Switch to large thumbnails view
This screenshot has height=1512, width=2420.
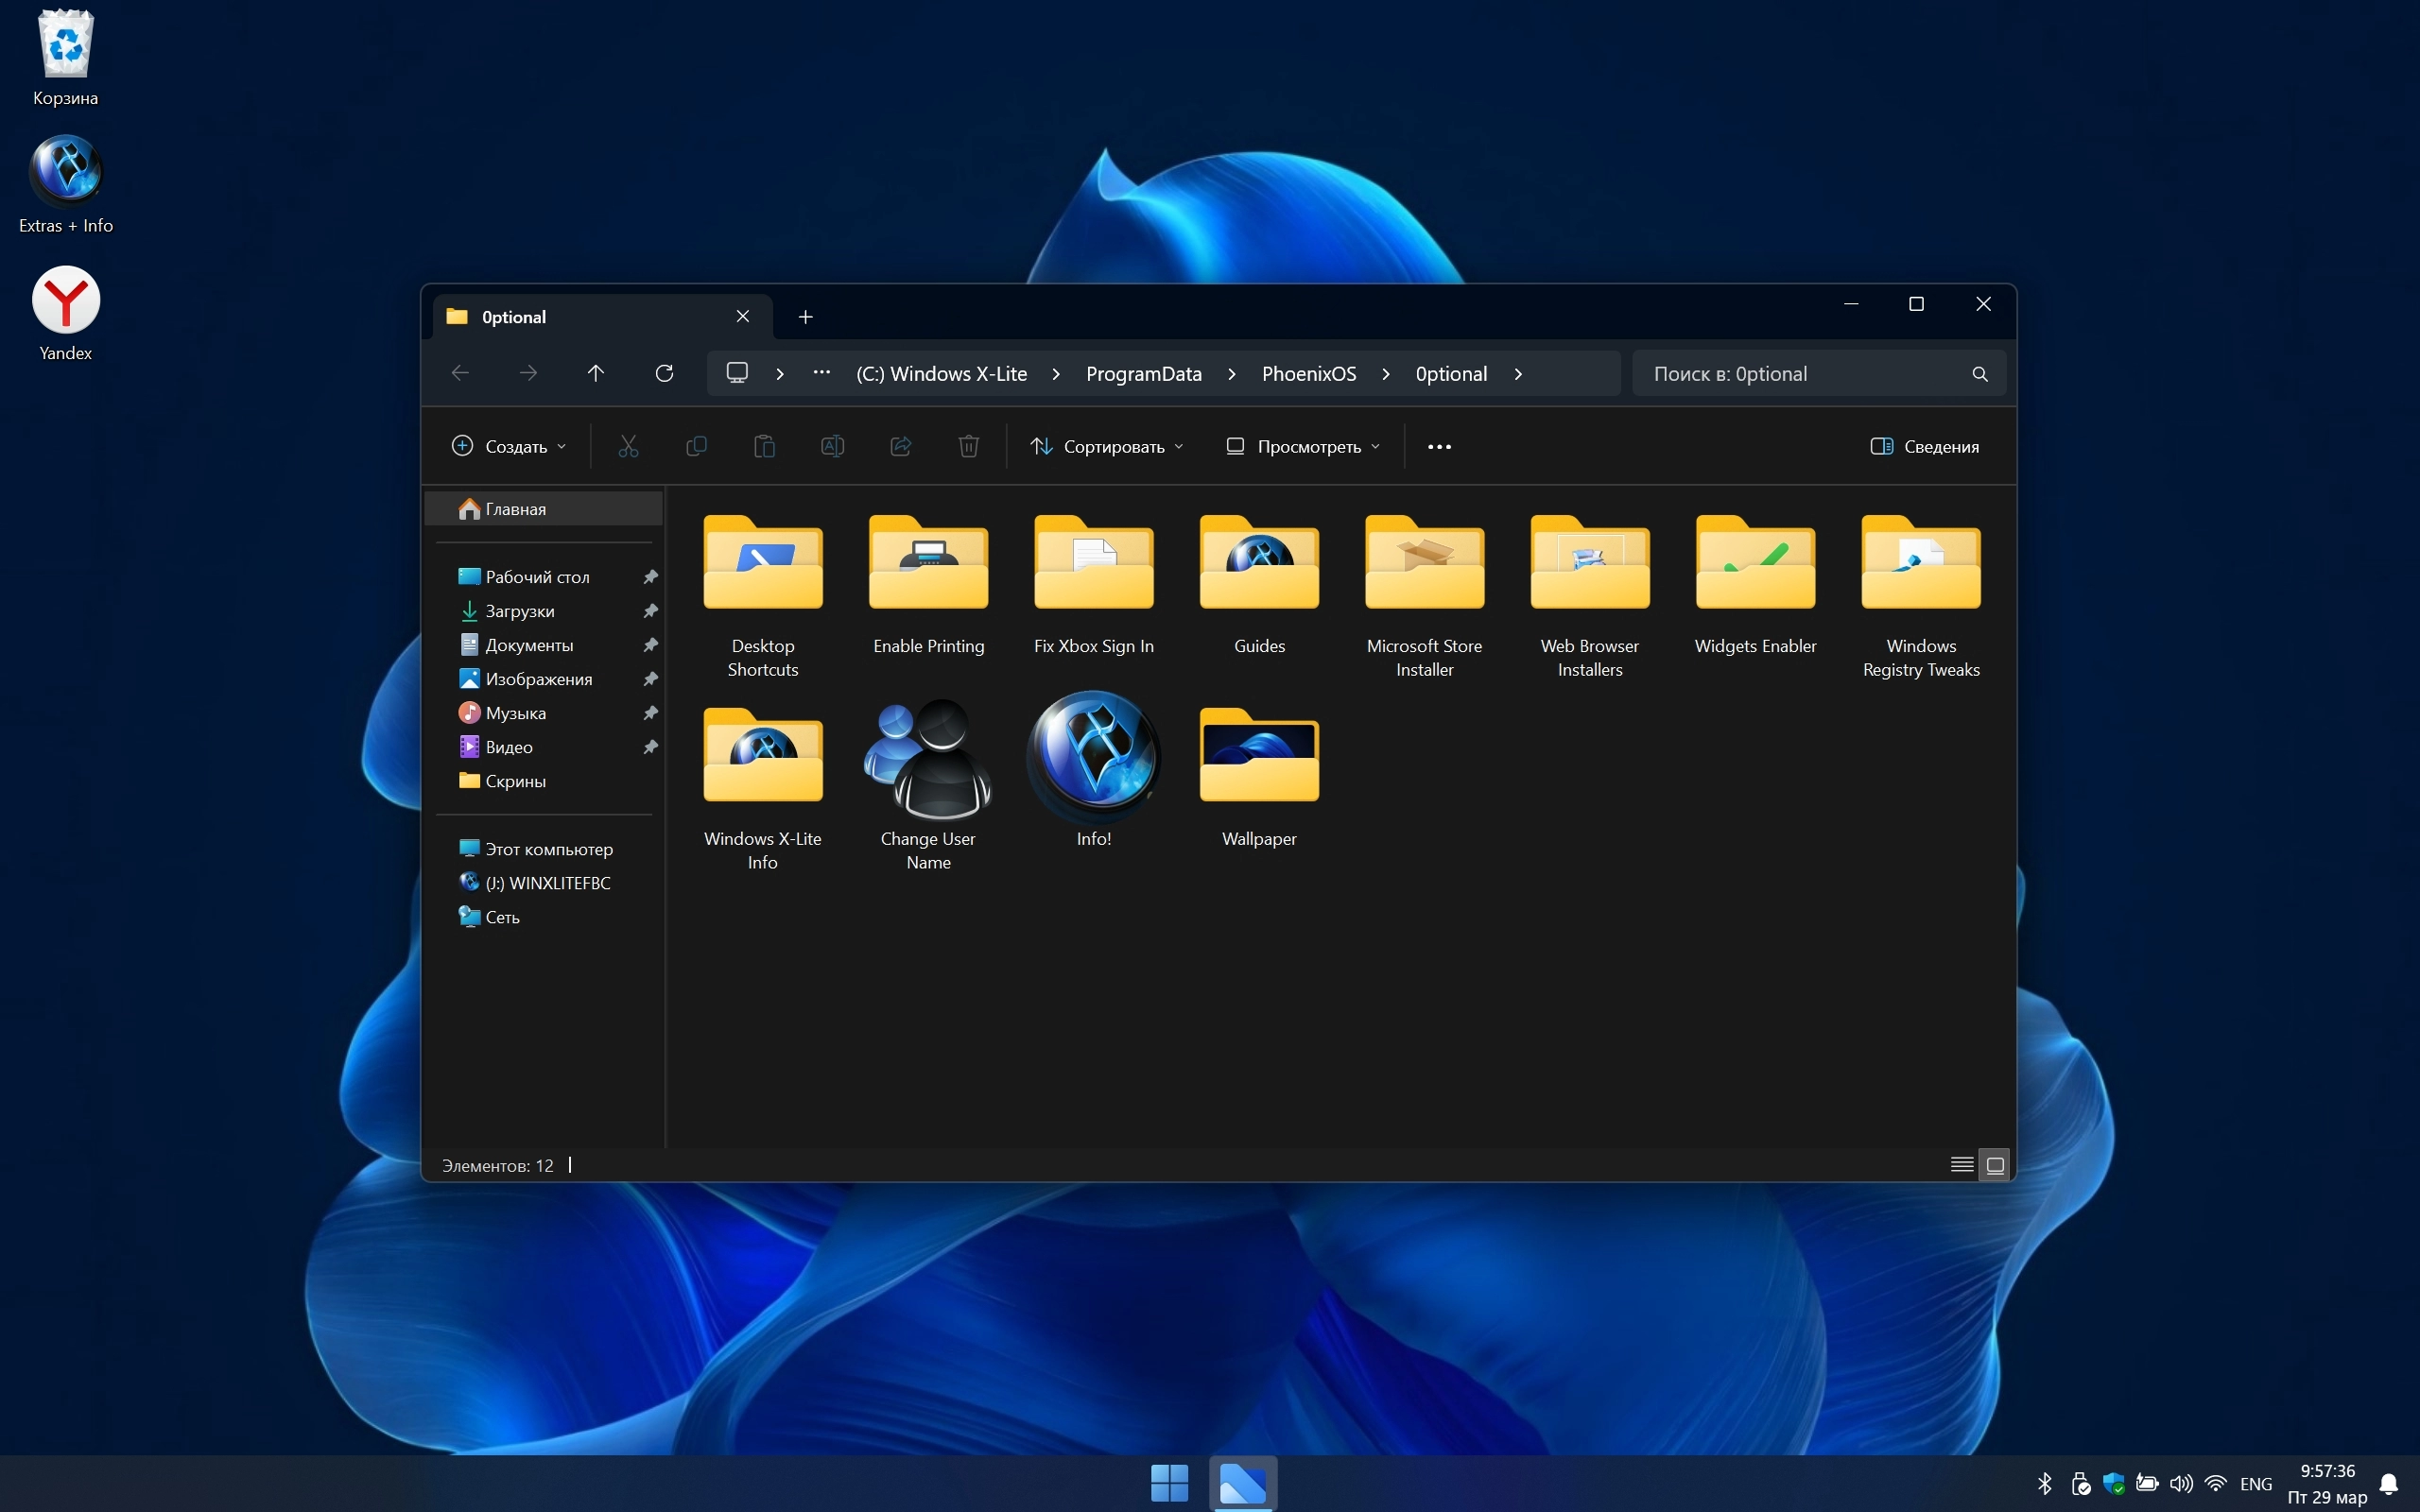(x=1995, y=1165)
